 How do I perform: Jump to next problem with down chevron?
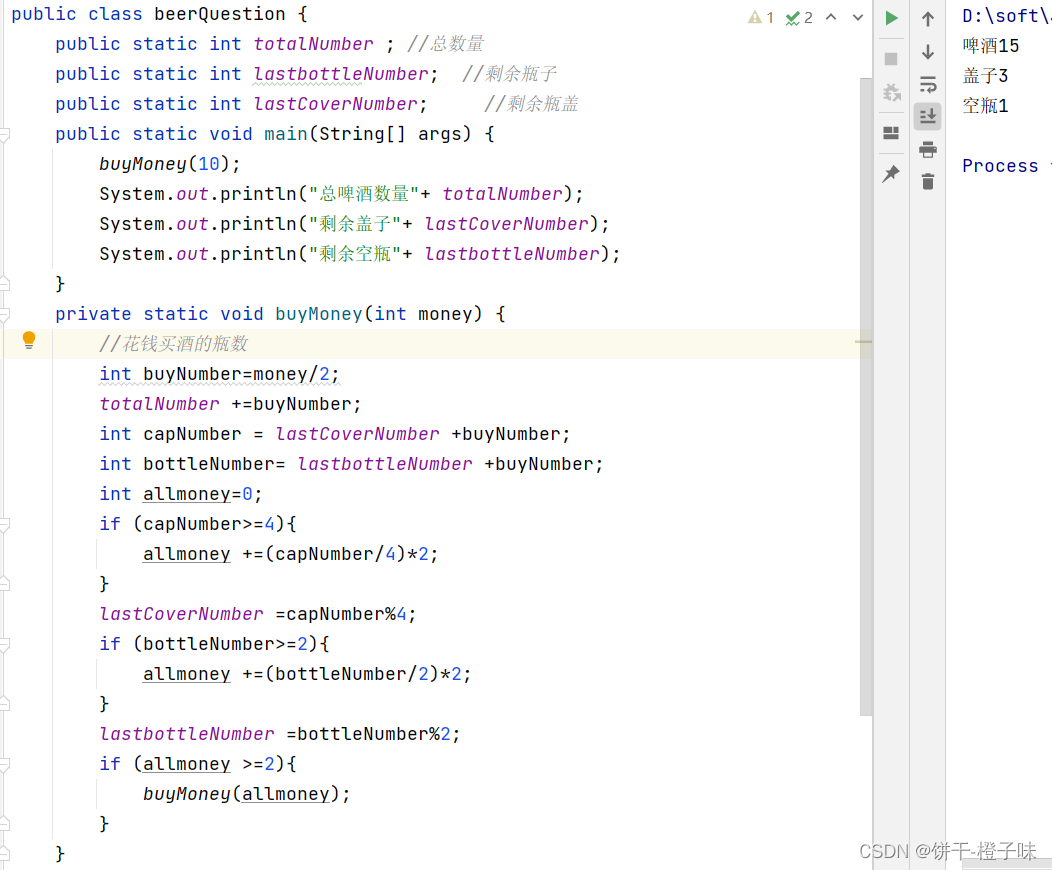point(857,17)
